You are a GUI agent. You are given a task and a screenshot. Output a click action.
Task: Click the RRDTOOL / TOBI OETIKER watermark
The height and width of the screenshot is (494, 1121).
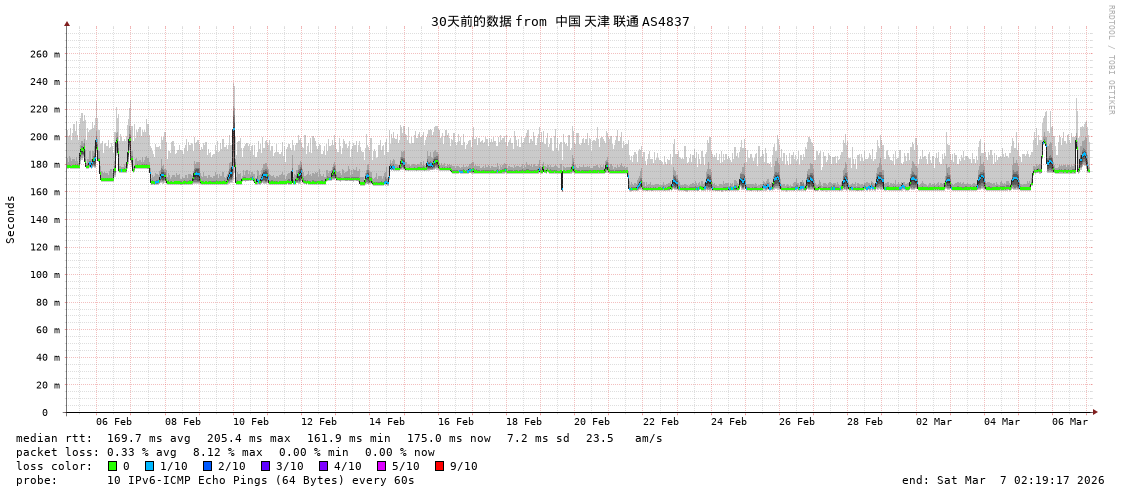coord(1110,60)
